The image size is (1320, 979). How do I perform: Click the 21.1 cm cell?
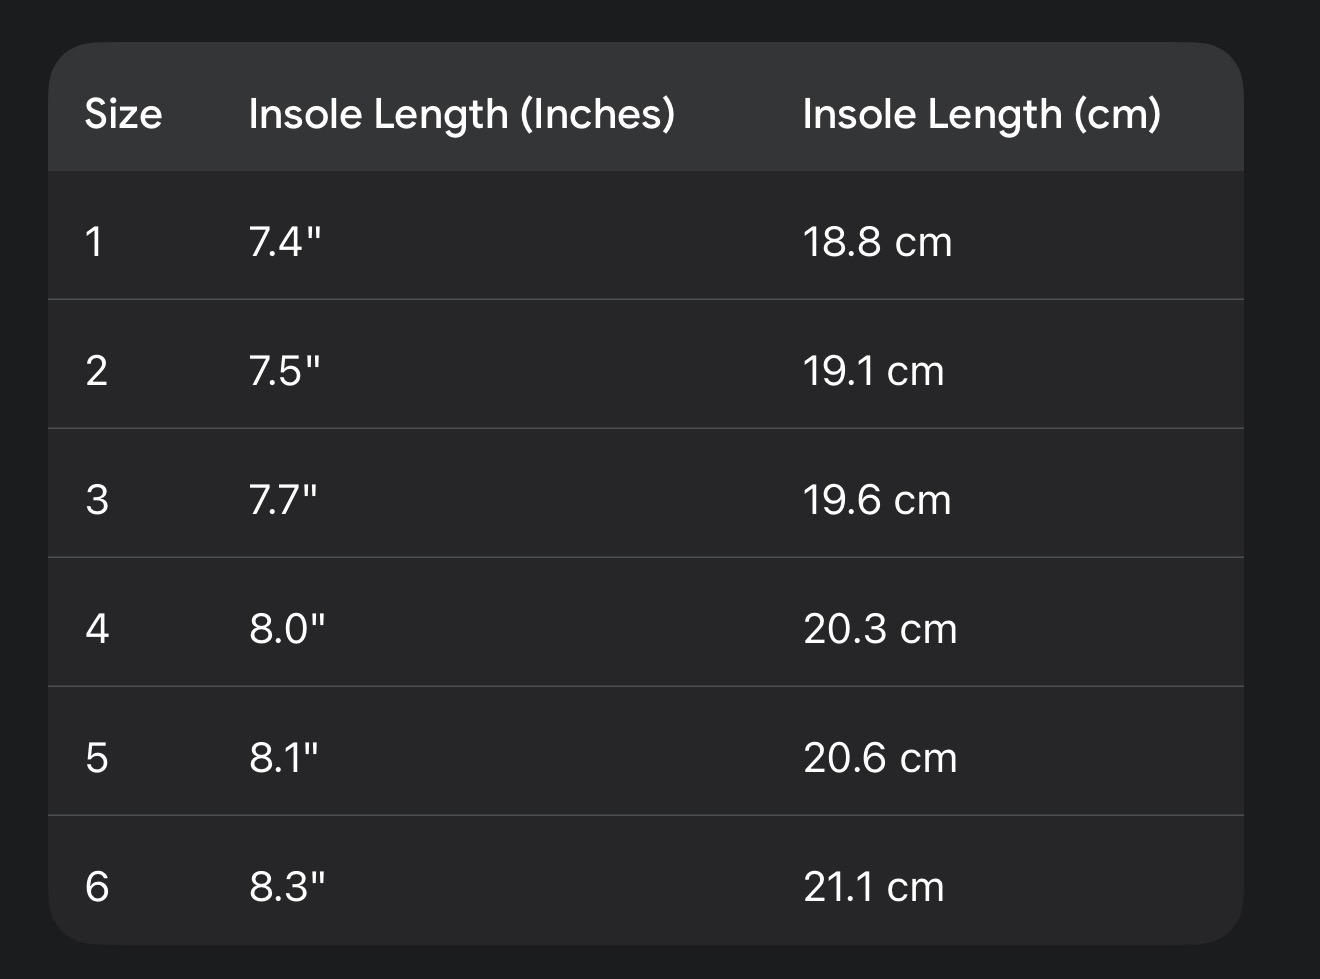coord(873,887)
